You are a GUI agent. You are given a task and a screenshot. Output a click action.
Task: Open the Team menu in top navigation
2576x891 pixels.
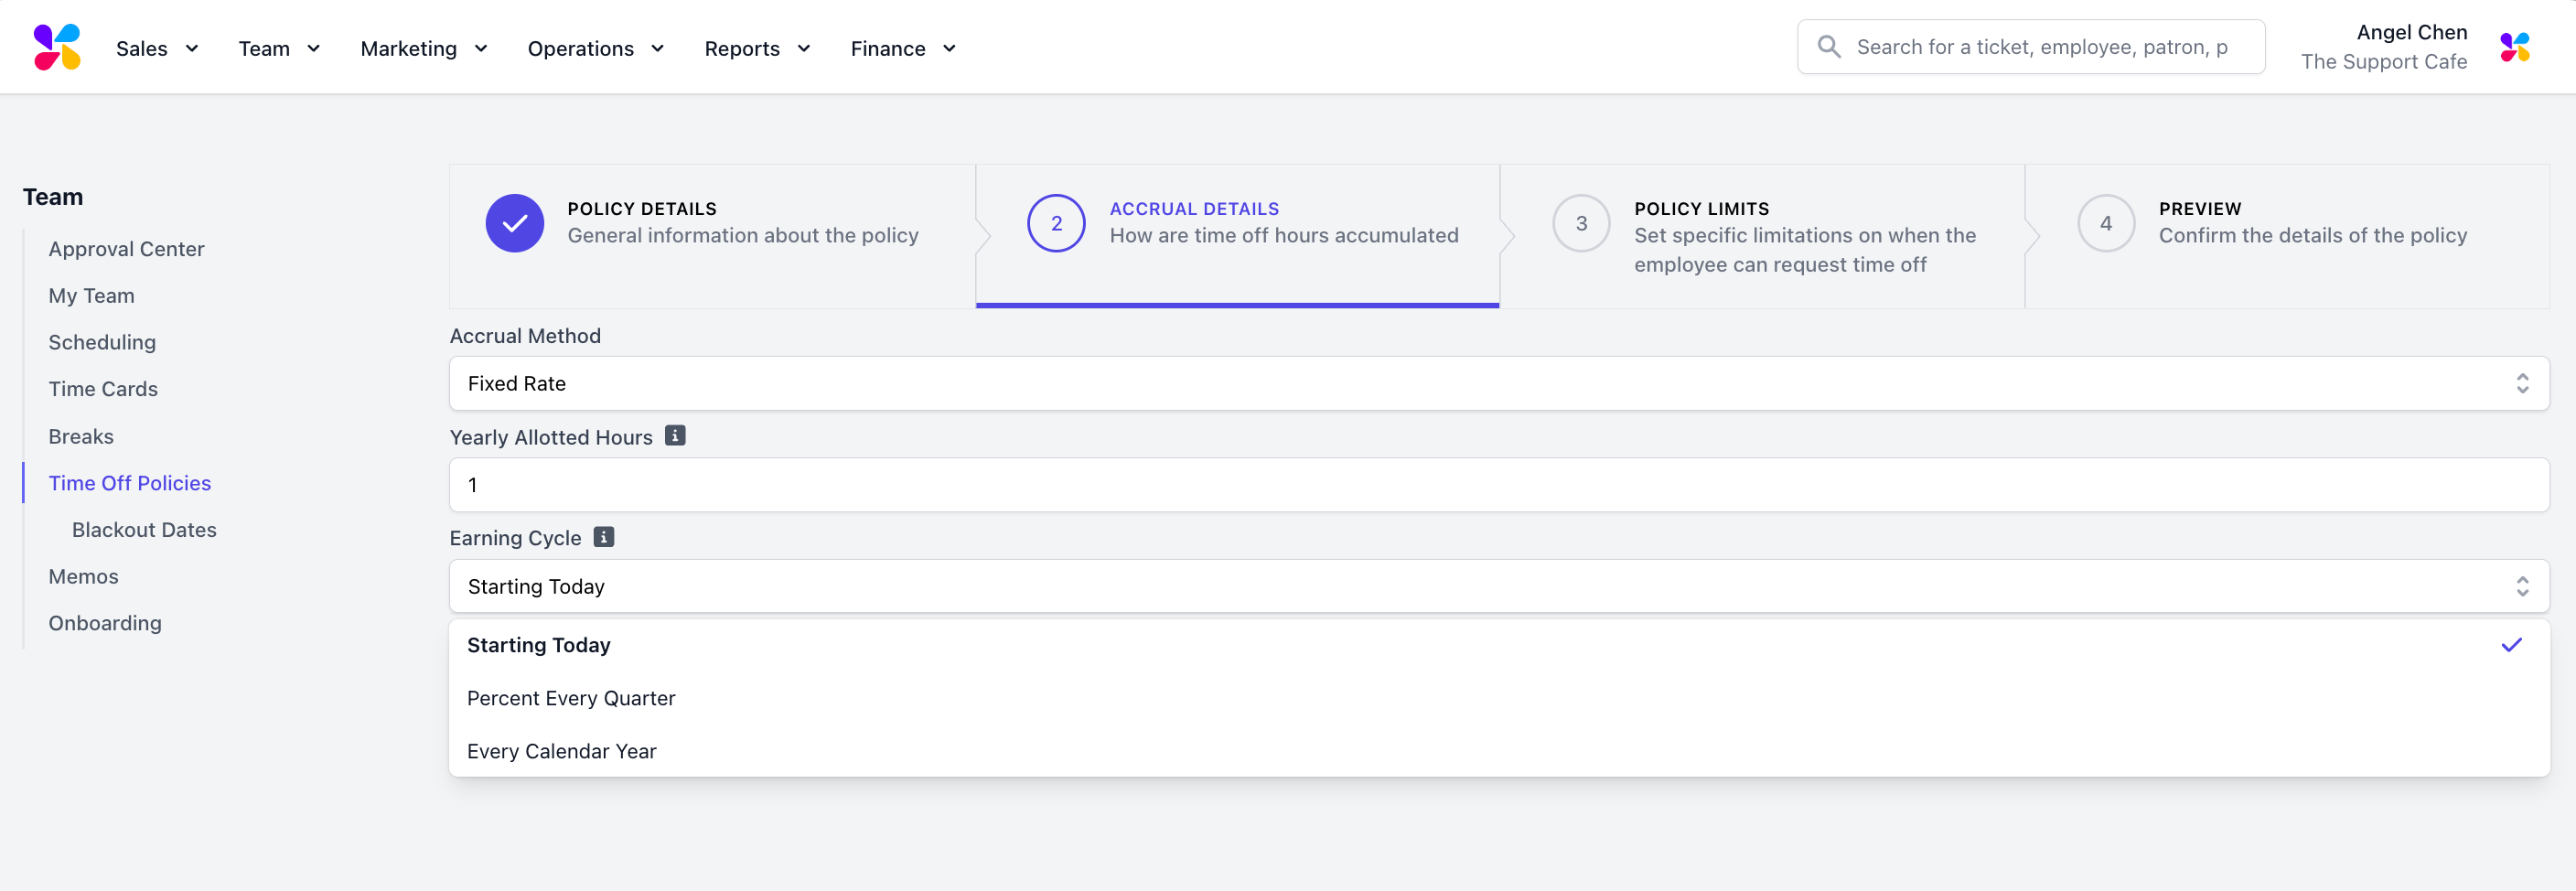pyautogui.click(x=279, y=48)
